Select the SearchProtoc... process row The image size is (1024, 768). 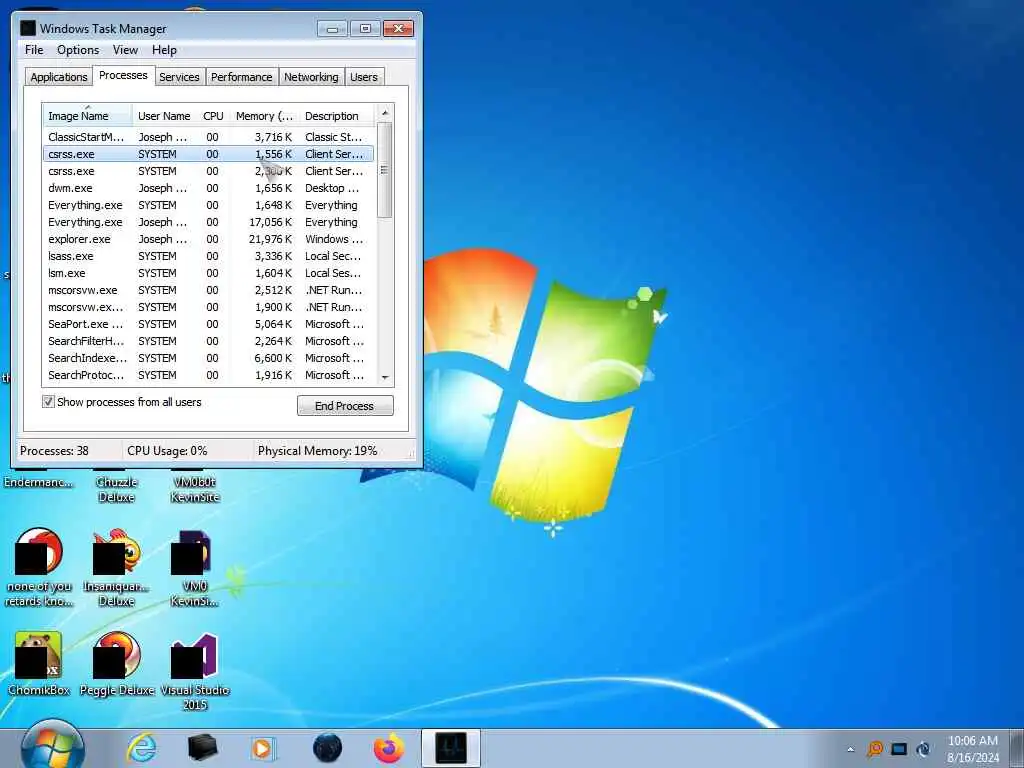pyautogui.click(x=209, y=375)
